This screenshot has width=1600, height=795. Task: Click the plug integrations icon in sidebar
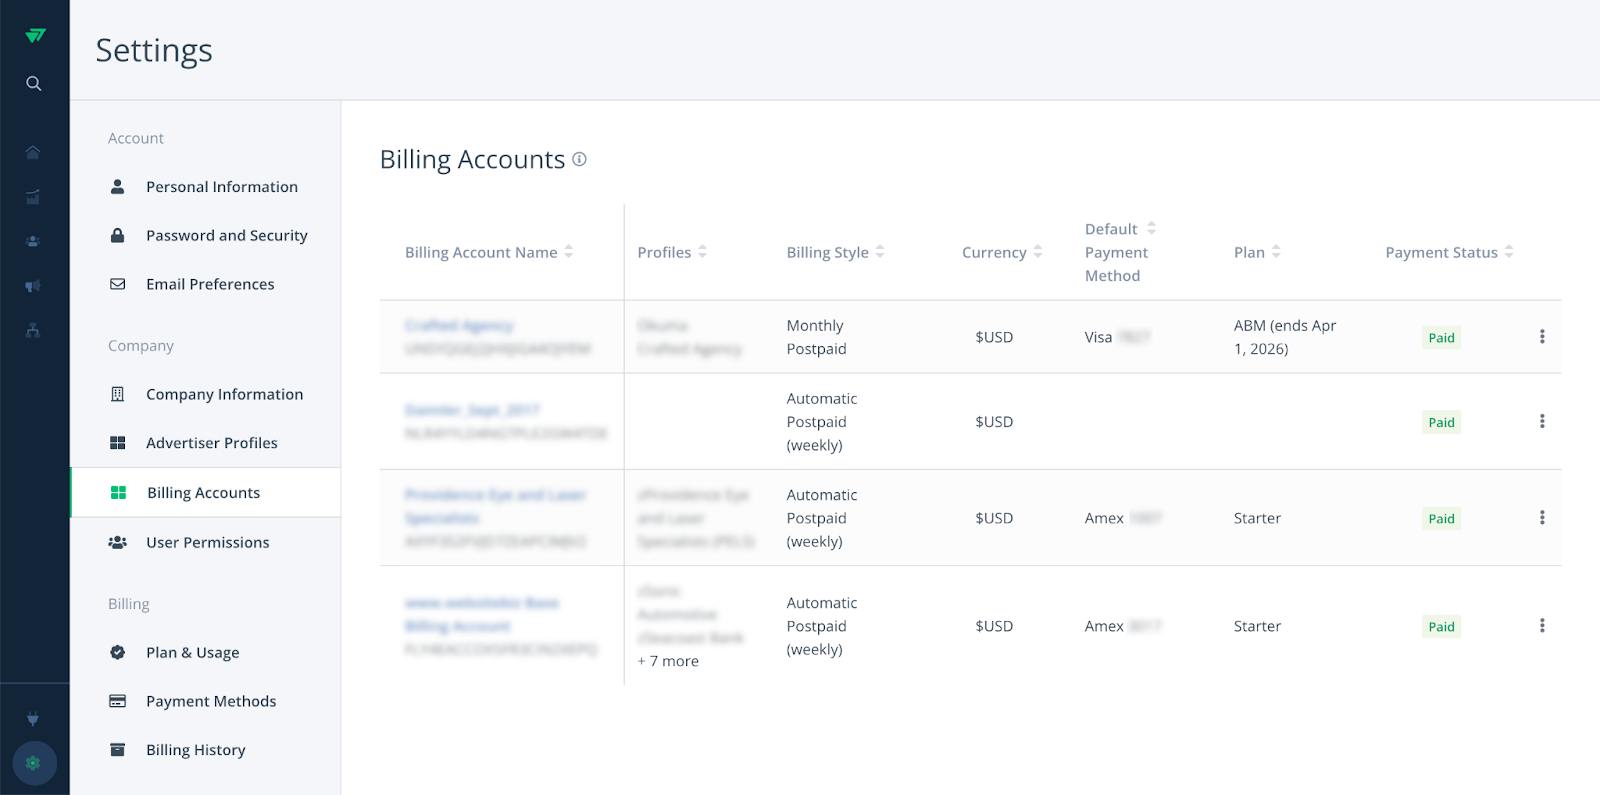coord(33,719)
